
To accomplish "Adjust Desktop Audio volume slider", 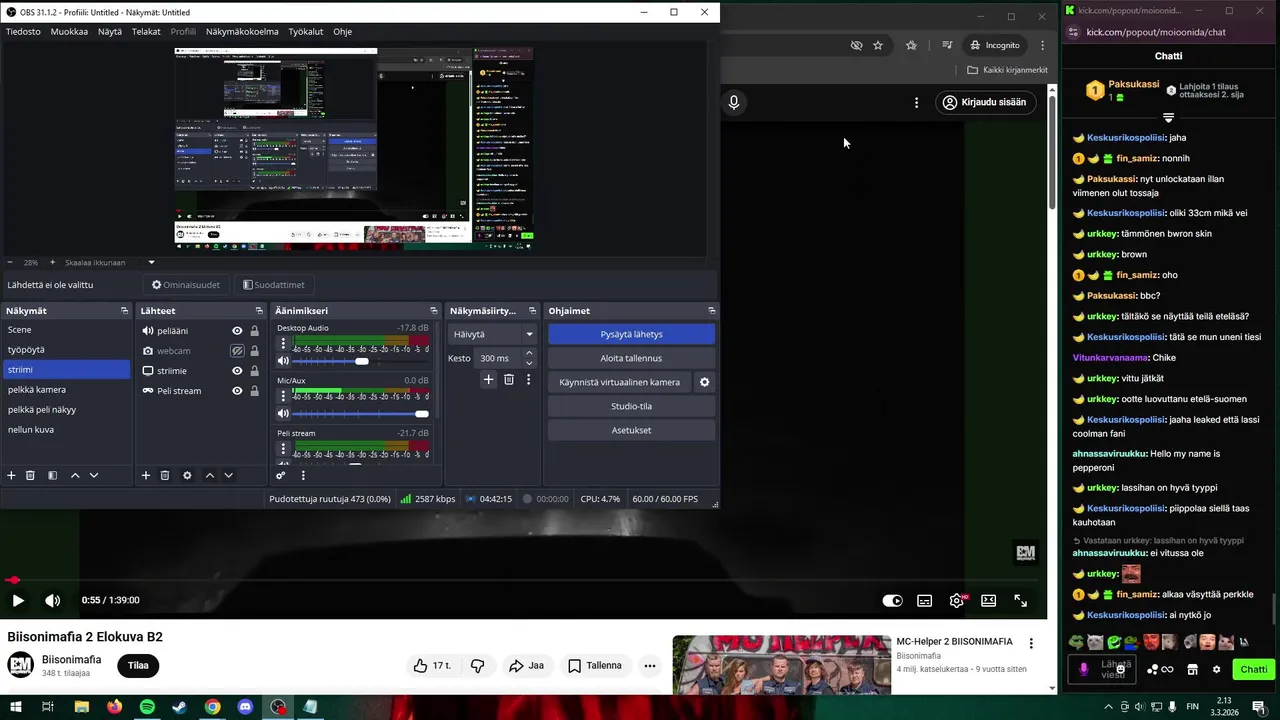I will click(360, 361).
